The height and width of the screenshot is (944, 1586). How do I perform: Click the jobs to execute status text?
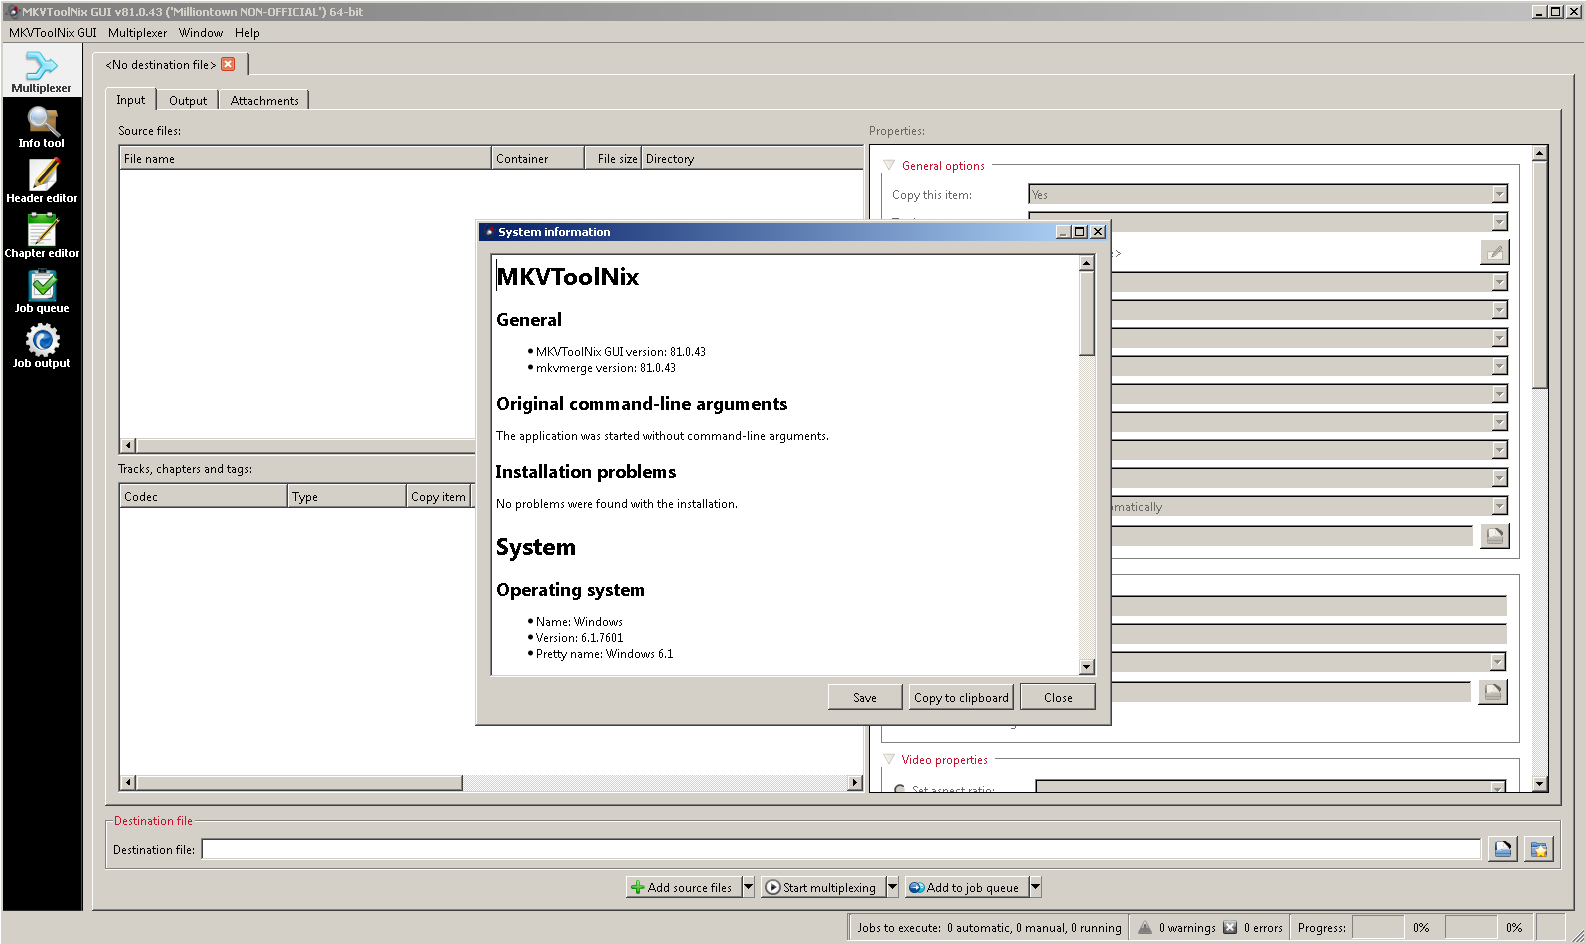tap(989, 927)
